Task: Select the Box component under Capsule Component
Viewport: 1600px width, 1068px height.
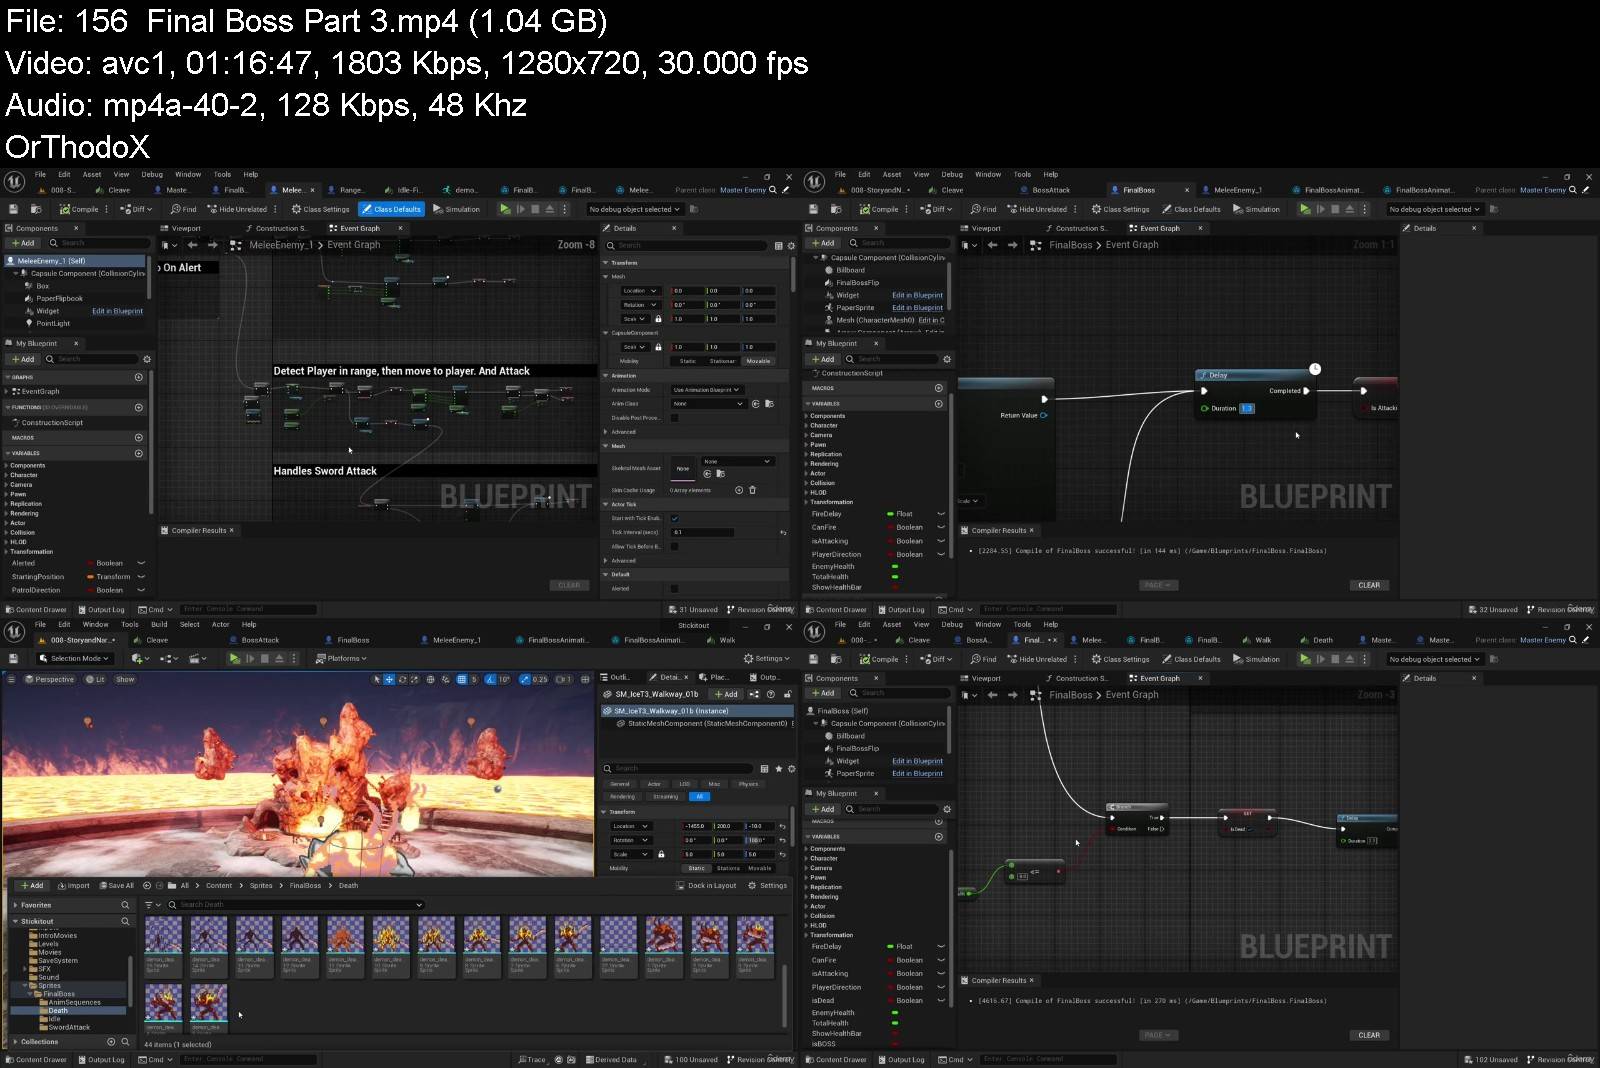Action: click(x=42, y=285)
